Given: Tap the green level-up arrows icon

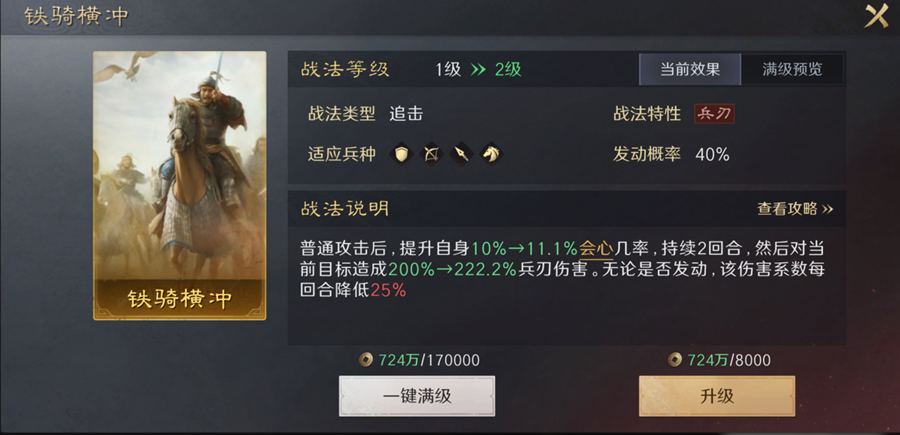Looking at the screenshot, I should point(478,69).
